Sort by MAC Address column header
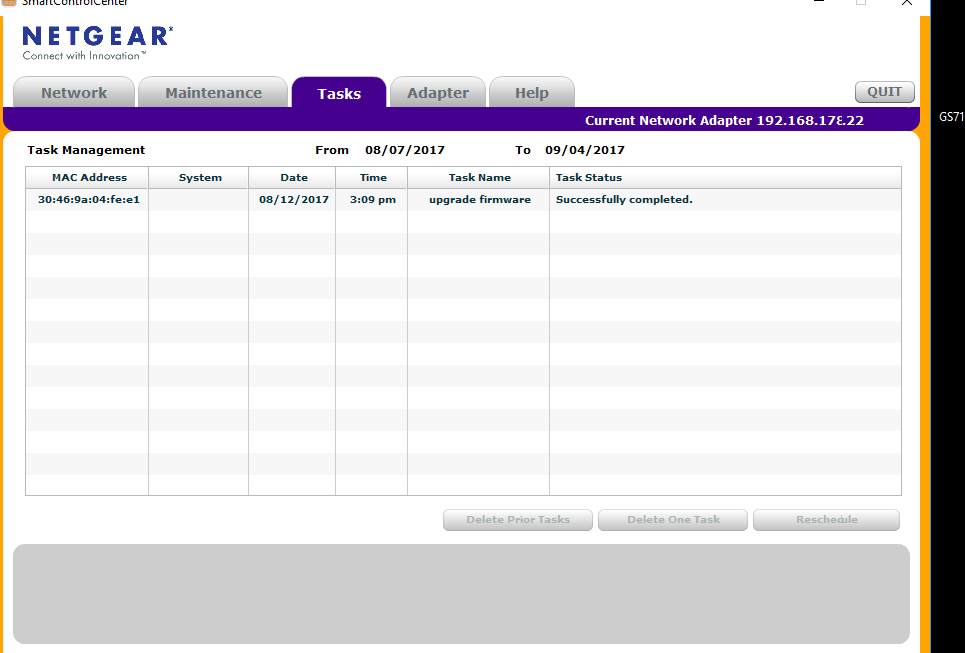965x653 pixels. 87,177
